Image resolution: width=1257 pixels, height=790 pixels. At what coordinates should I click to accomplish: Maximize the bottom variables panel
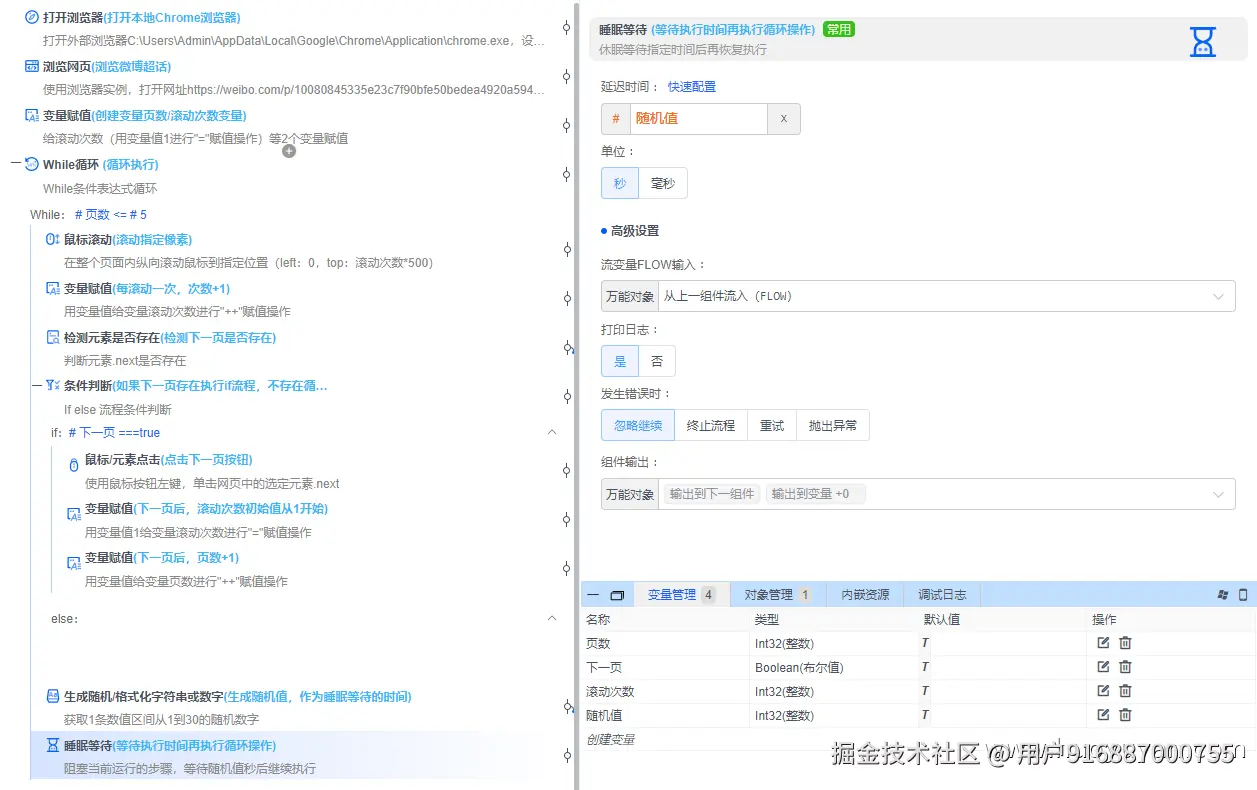coord(617,595)
